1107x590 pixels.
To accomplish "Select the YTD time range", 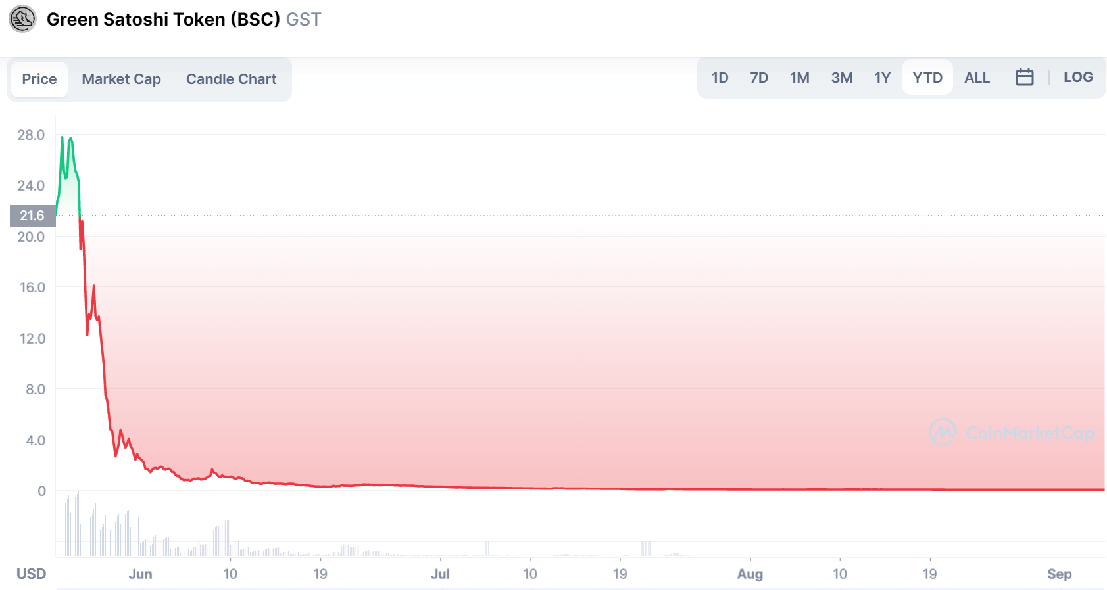I will [927, 78].
